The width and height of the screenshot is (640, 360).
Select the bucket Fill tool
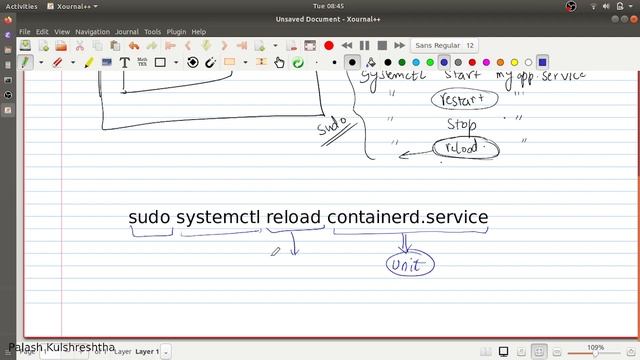[x=371, y=62]
